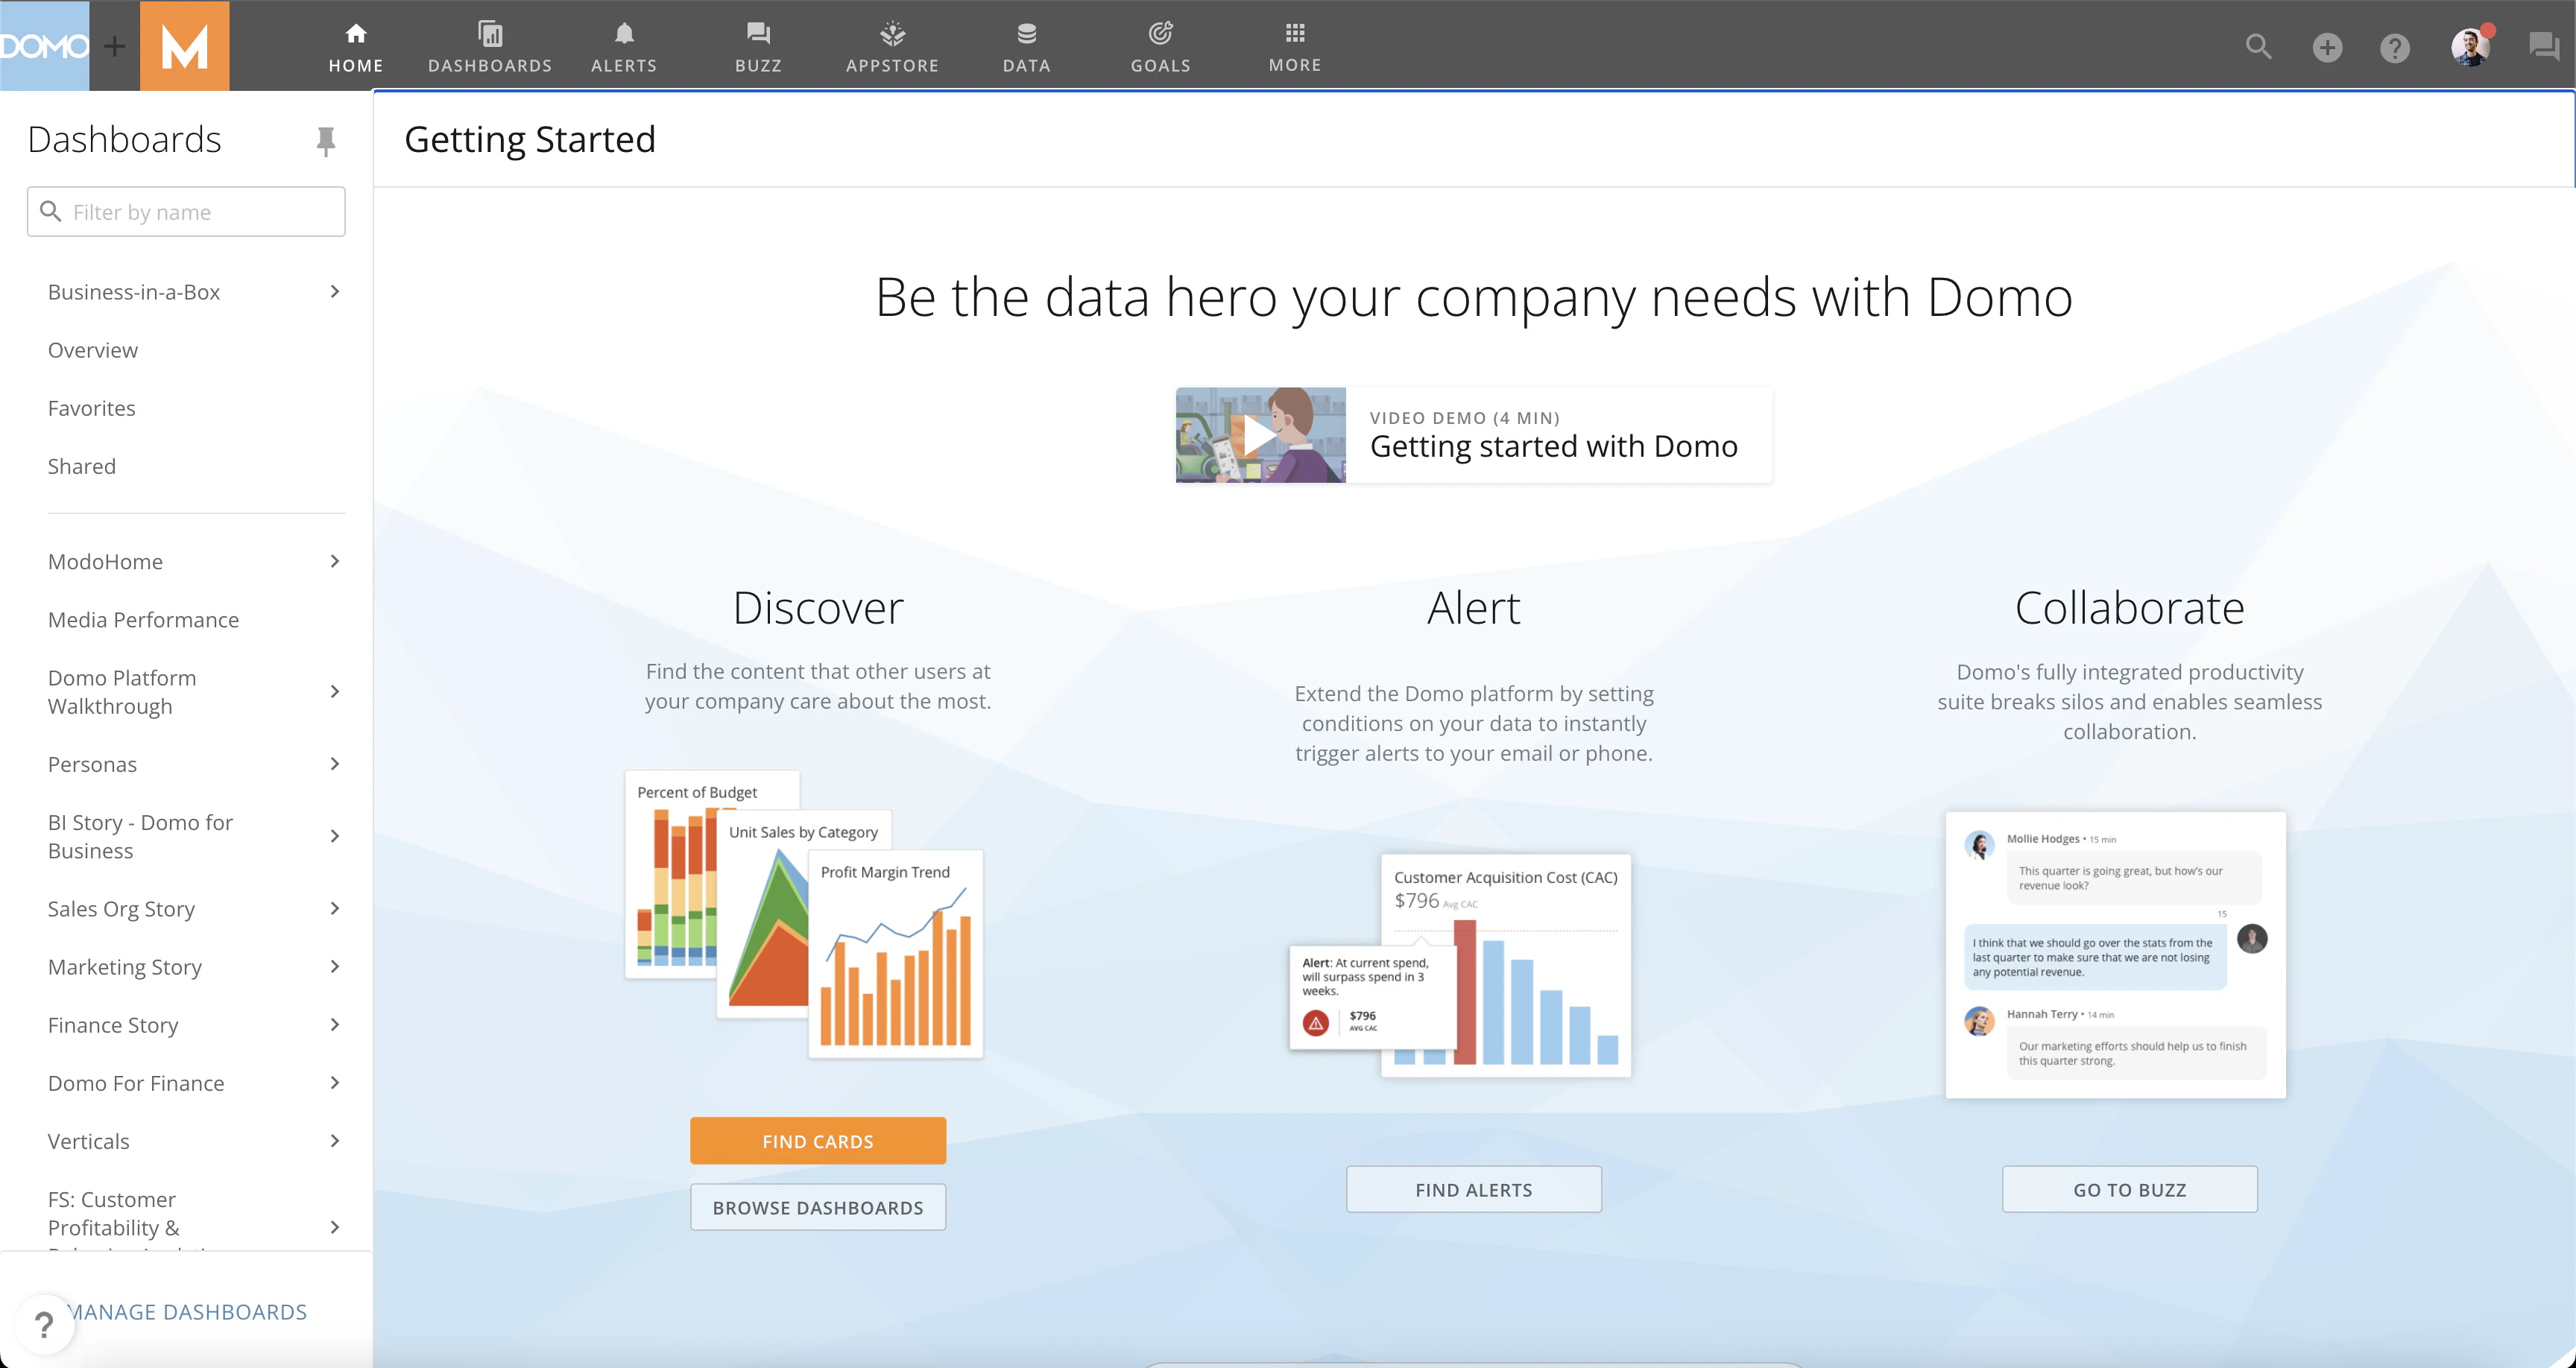Image resolution: width=2576 pixels, height=1368 pixels.
Task: Play the Getting started with Domo video
Action: coord(1260,435)
